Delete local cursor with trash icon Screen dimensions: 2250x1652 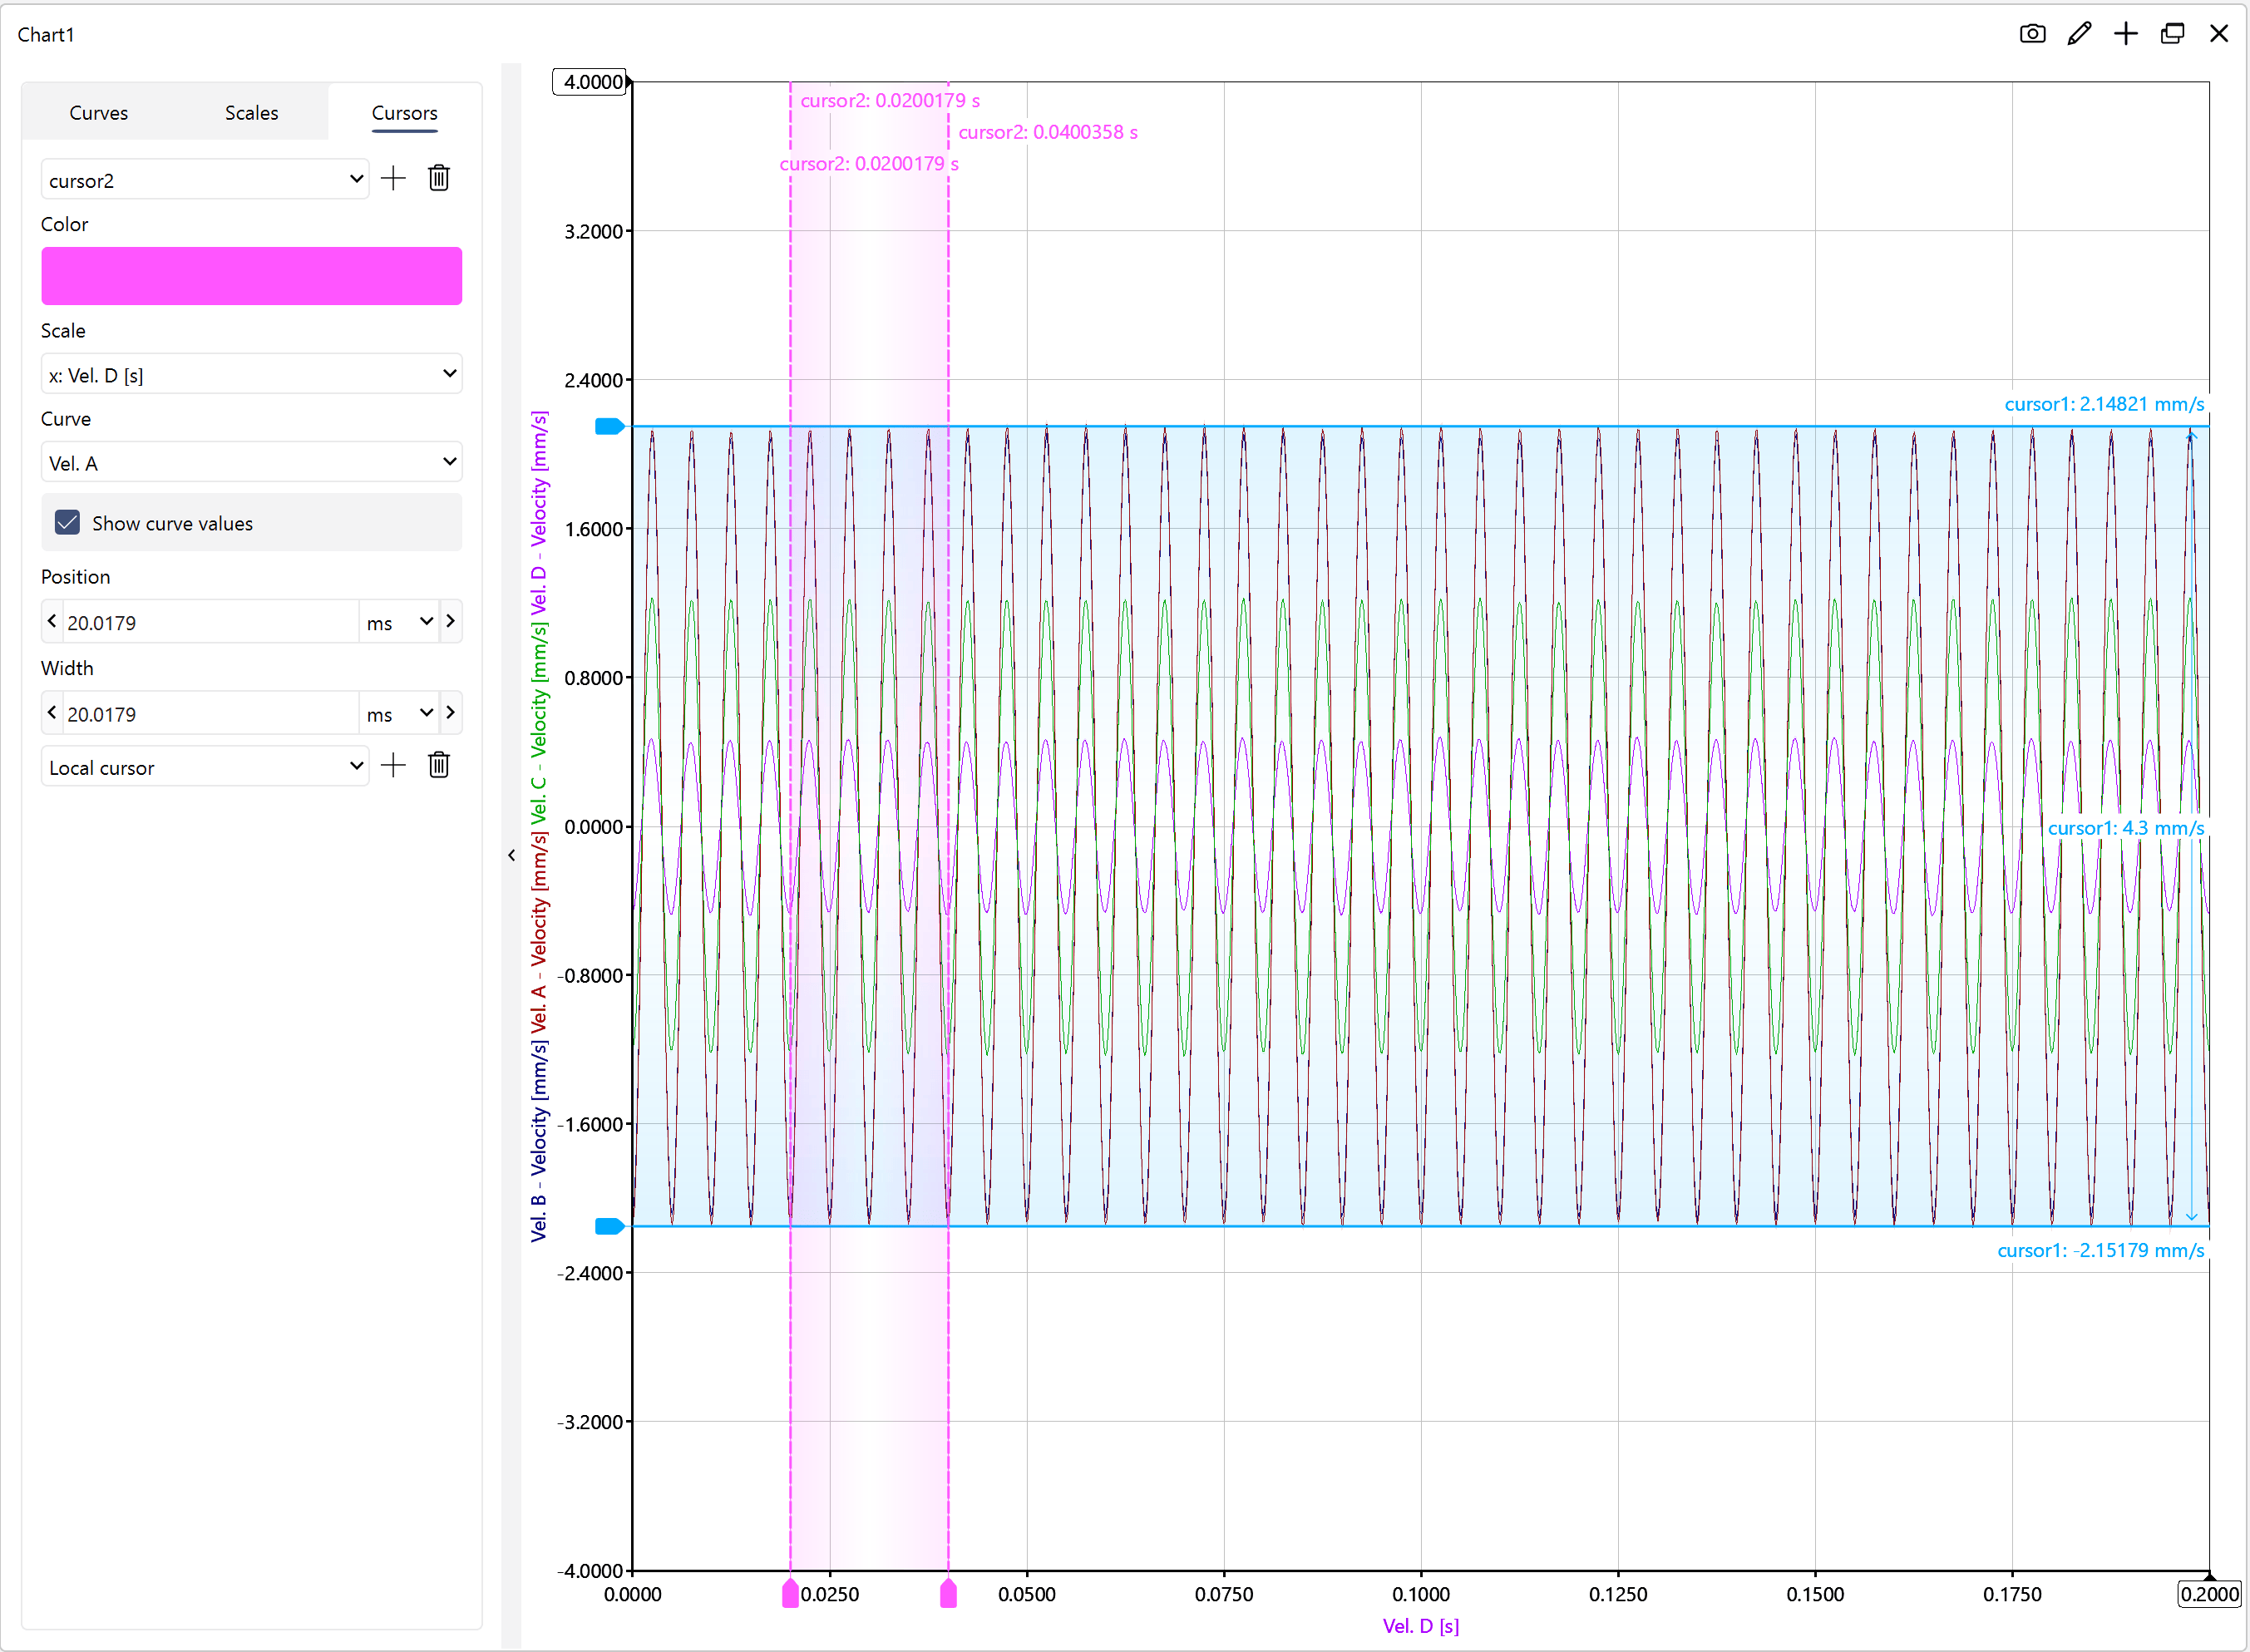tap(439, 766)
